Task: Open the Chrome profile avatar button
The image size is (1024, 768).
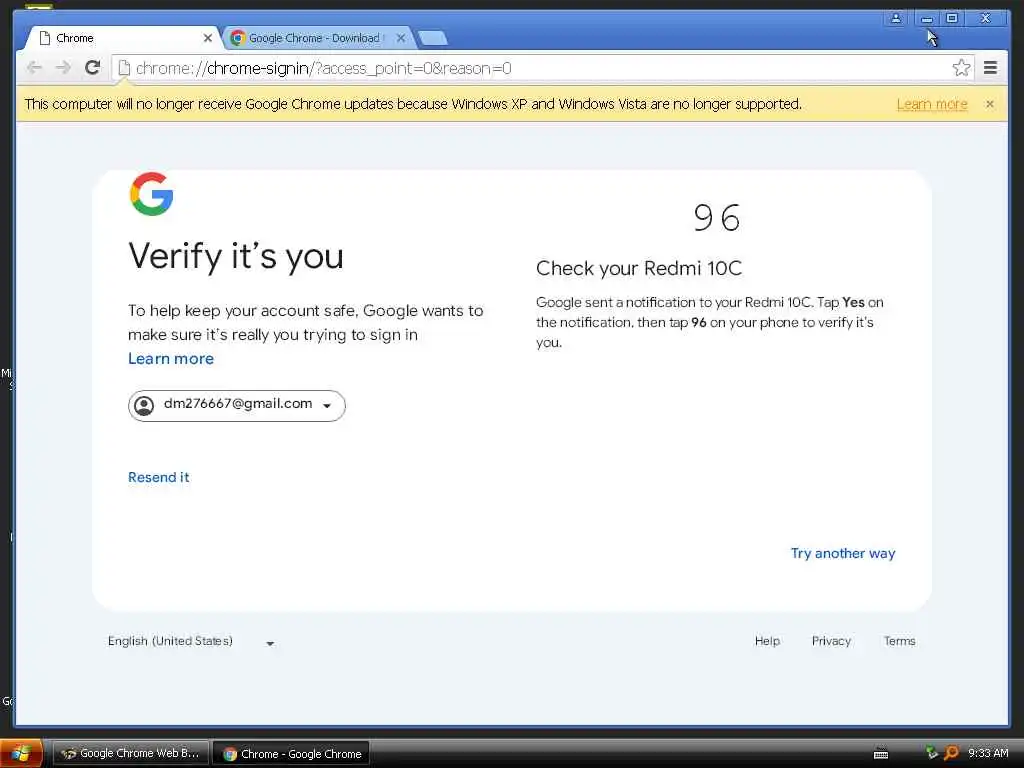Action: pyautogui.click(x=896, y=18)
